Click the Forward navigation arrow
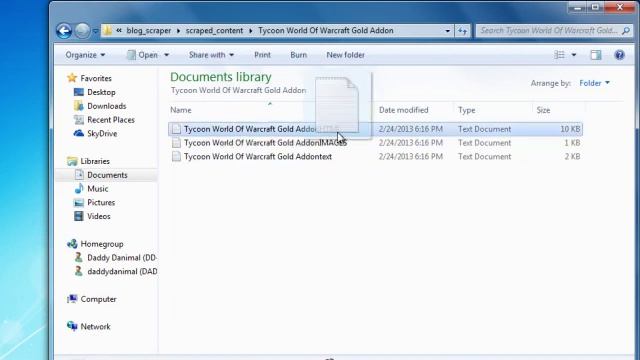 pos(82,31)
